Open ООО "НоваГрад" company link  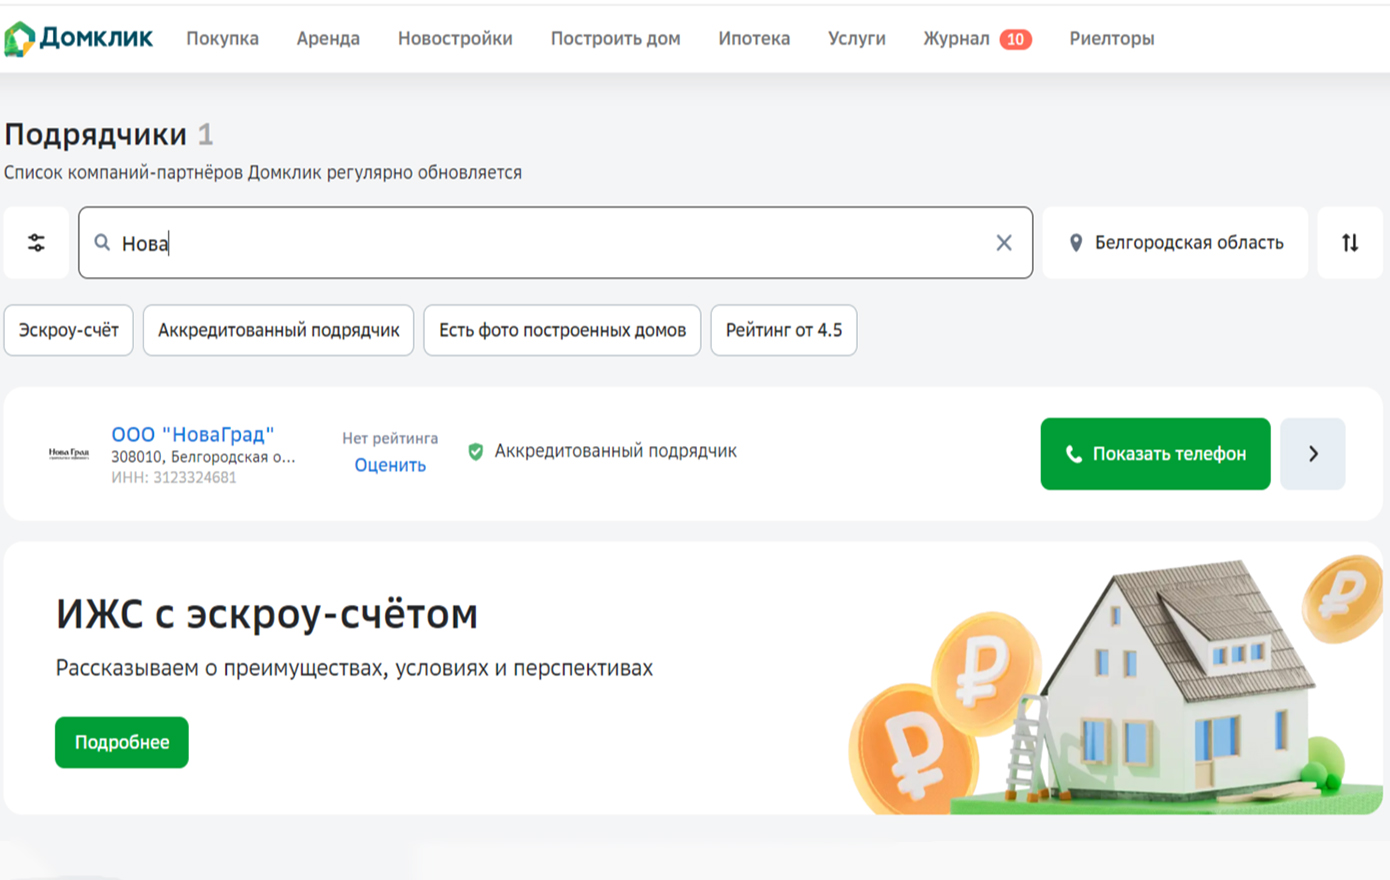tap(192, 434)
